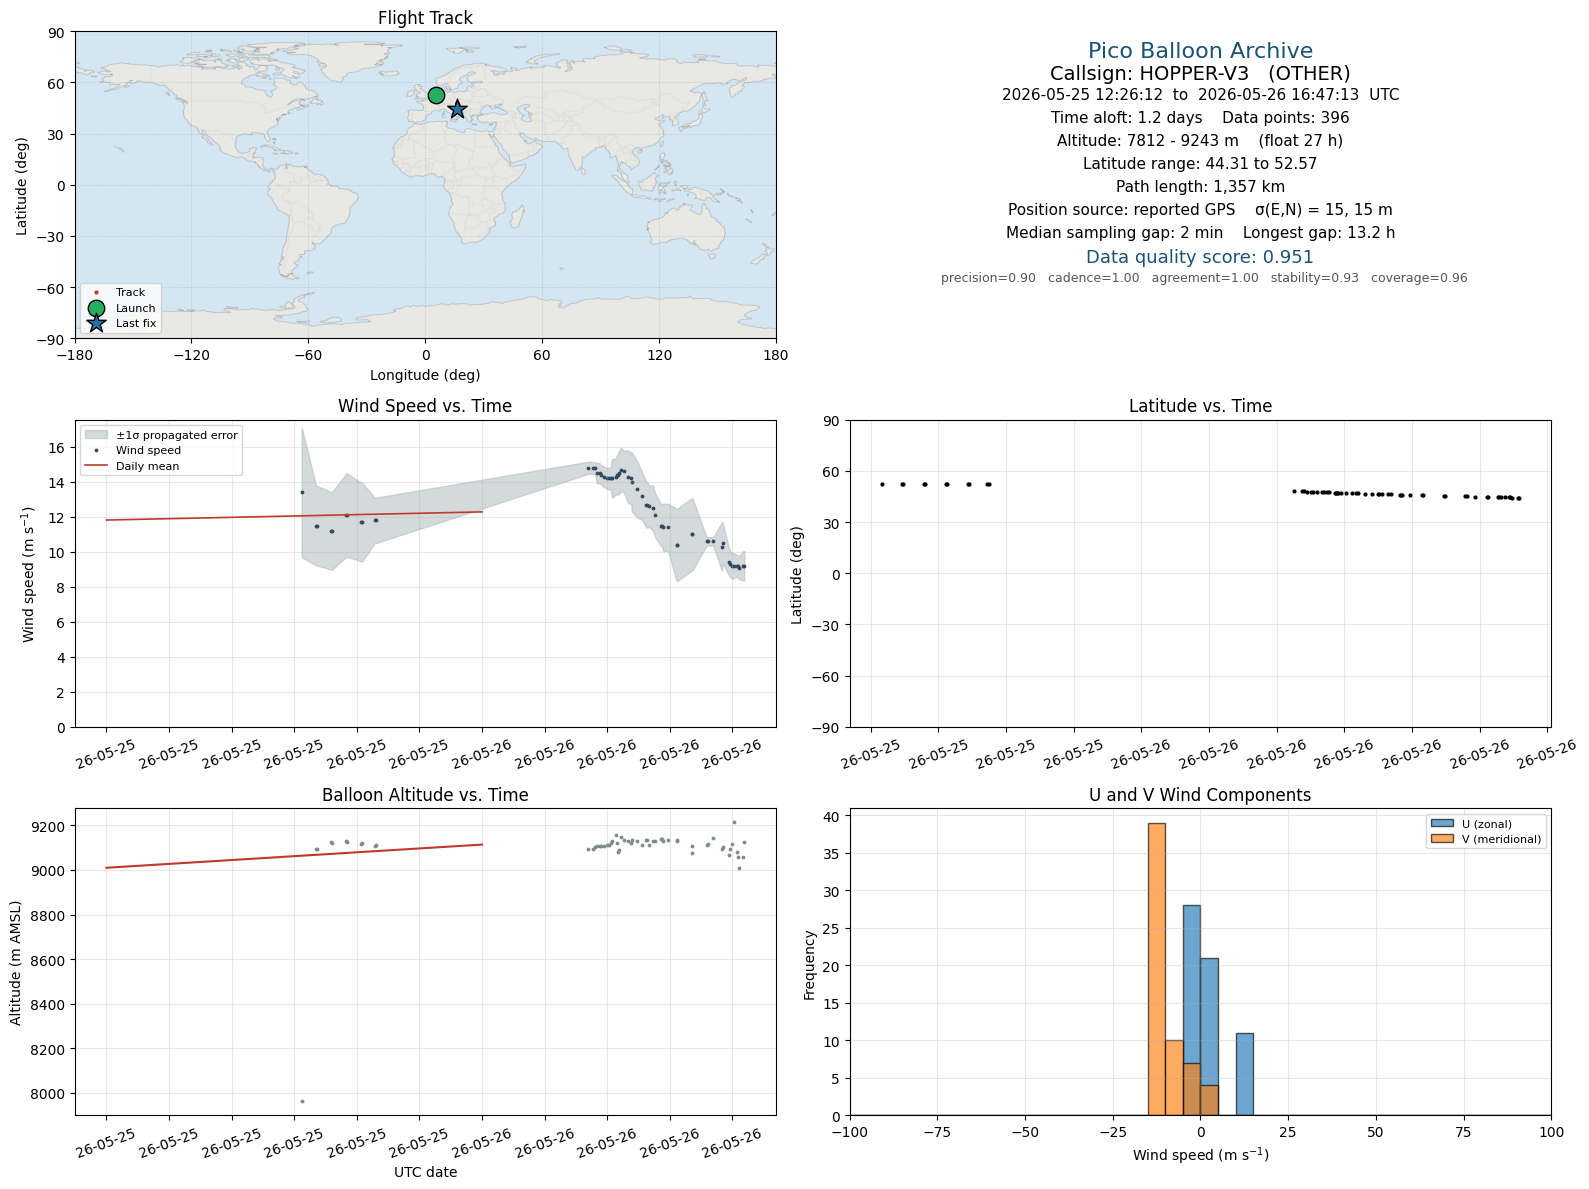Click the −180 tick on the longitude axis
Image resolution: width=1589 pixels, height=1189 pixels.
pyautogui.click(x=75, y=355)
